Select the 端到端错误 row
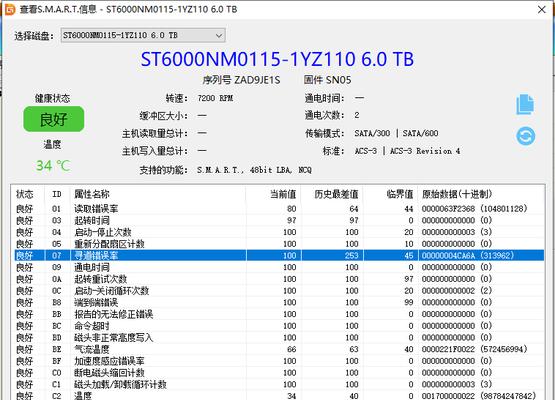Image resolution: width=555 pixels, height=400 pixels. pos(279,302)
